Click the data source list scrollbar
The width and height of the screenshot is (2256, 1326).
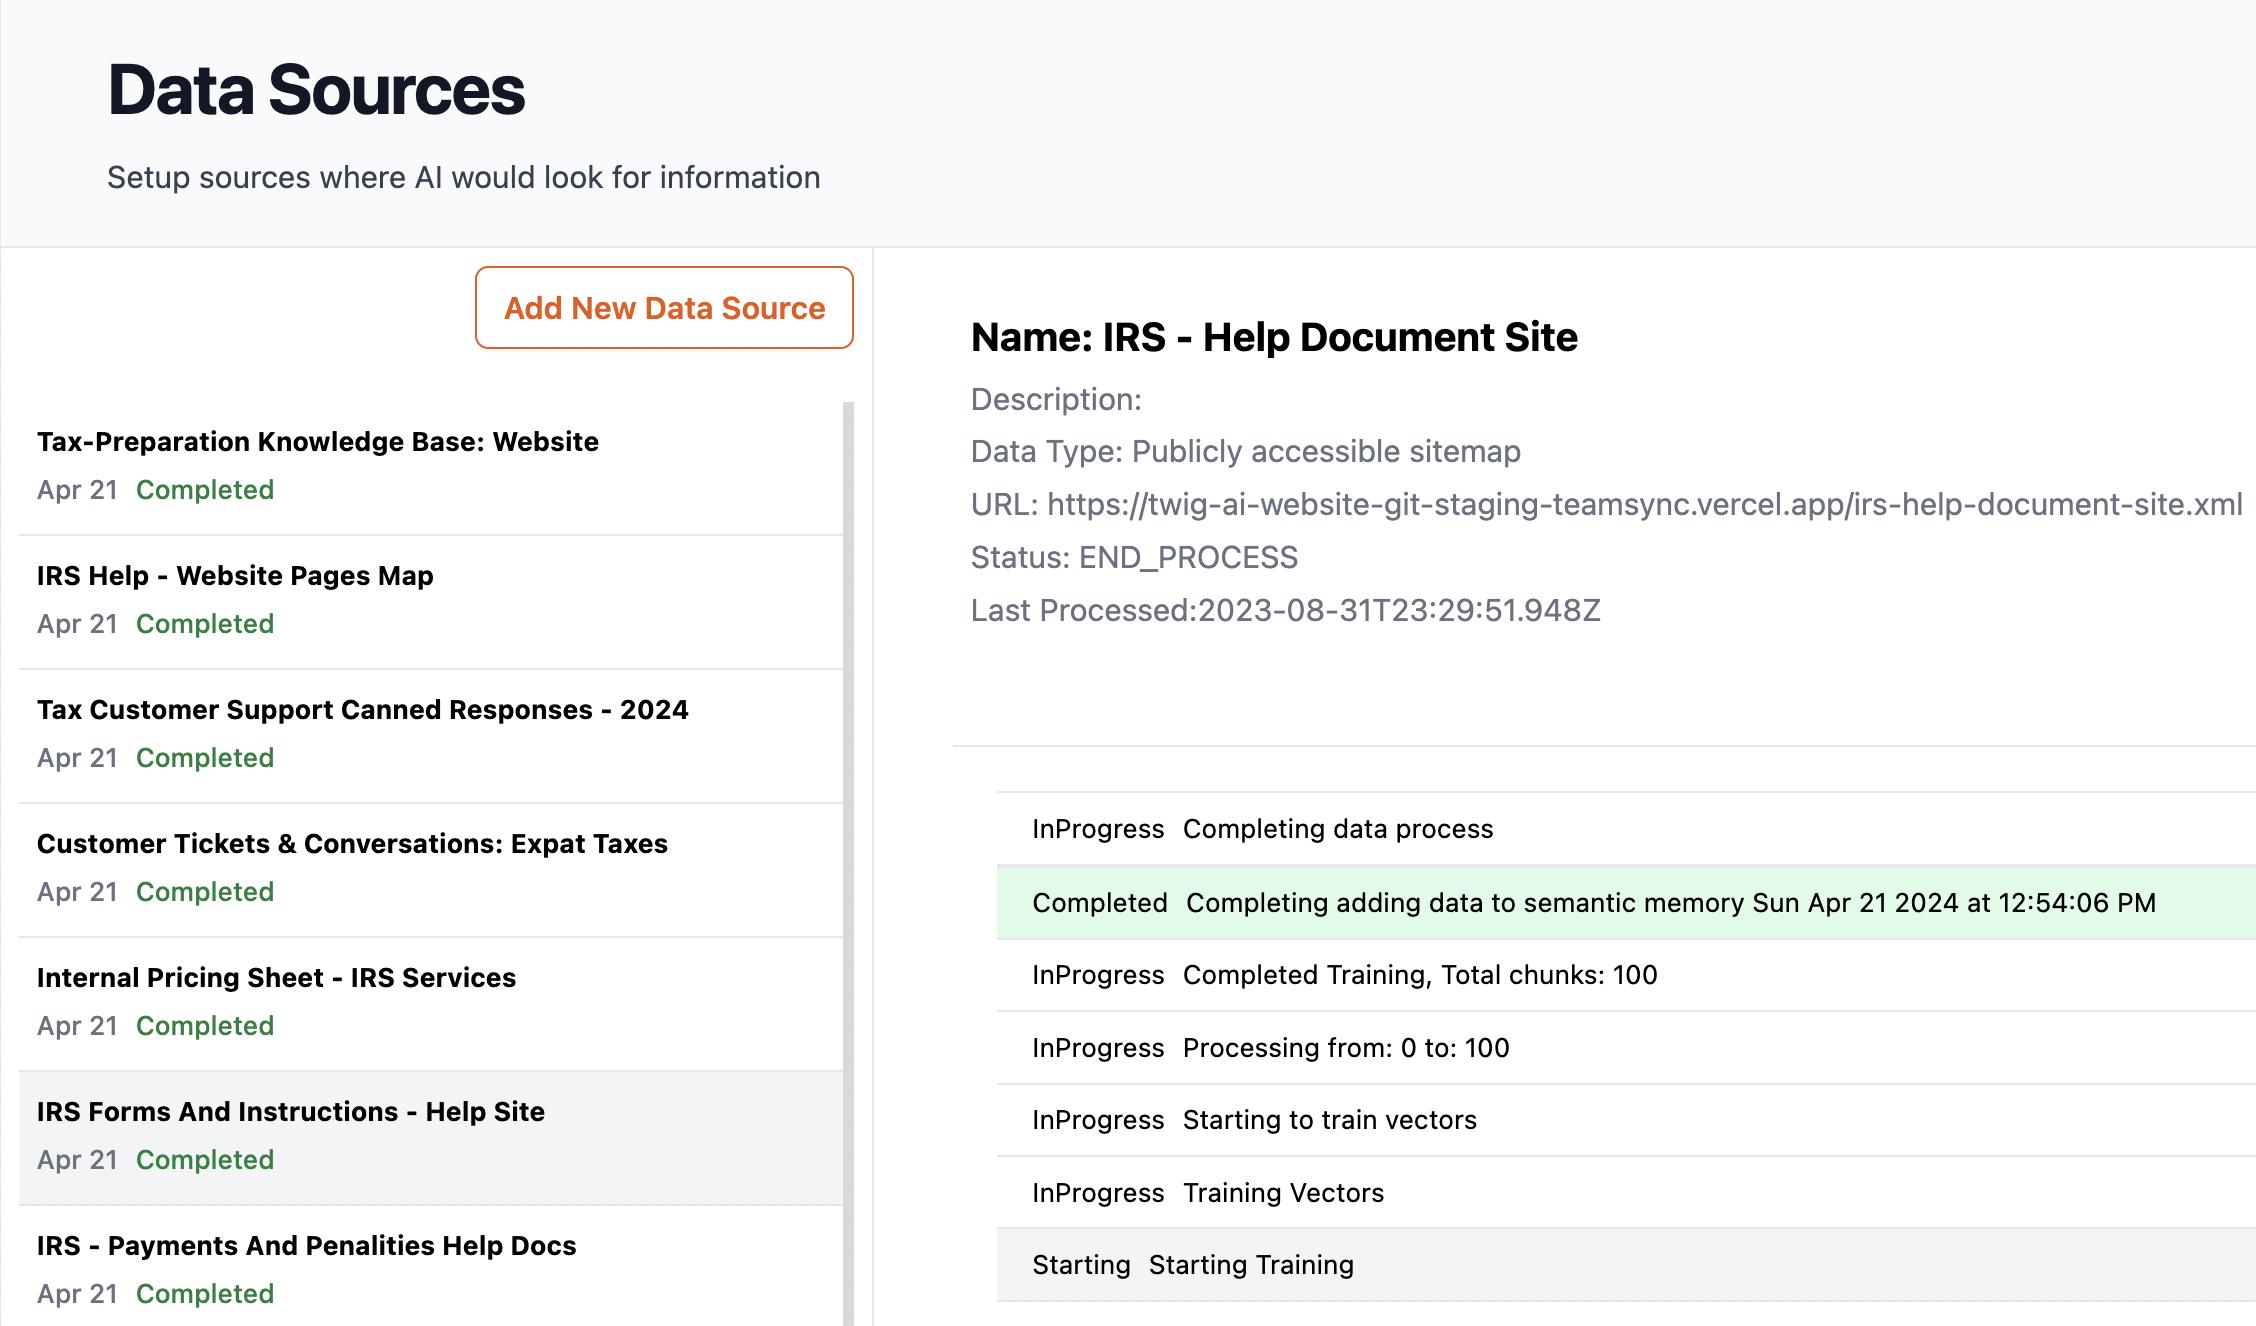848,864
